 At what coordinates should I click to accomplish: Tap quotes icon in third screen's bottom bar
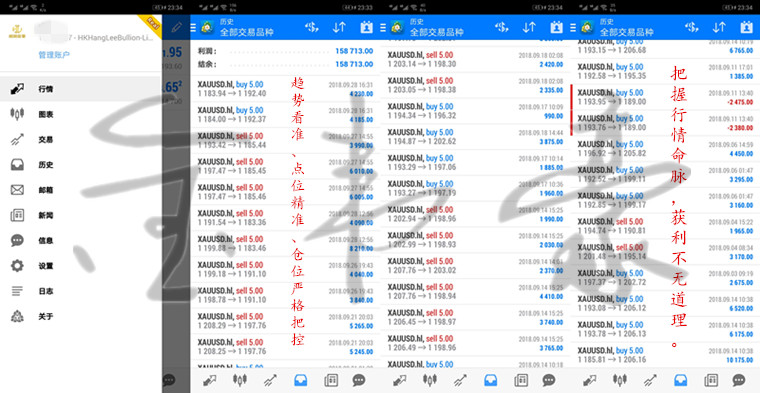[399, 380]
